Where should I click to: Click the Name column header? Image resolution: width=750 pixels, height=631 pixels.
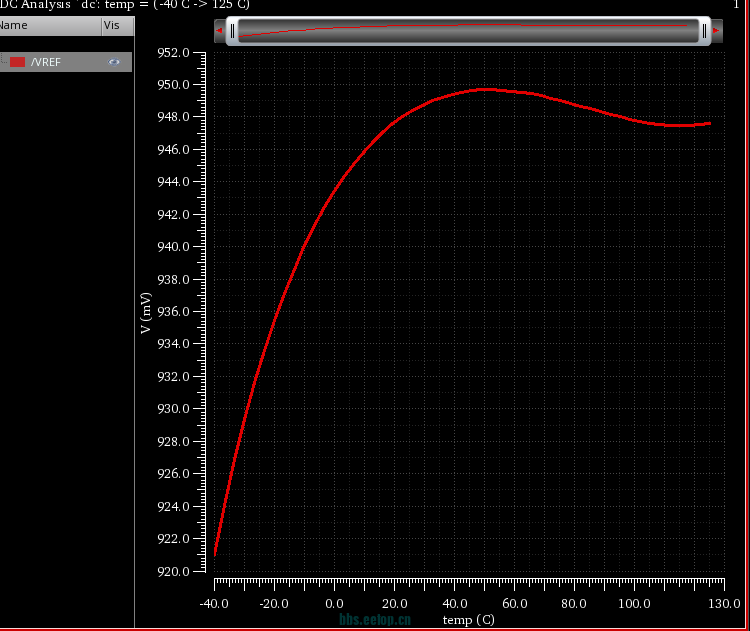coord(50,26)
